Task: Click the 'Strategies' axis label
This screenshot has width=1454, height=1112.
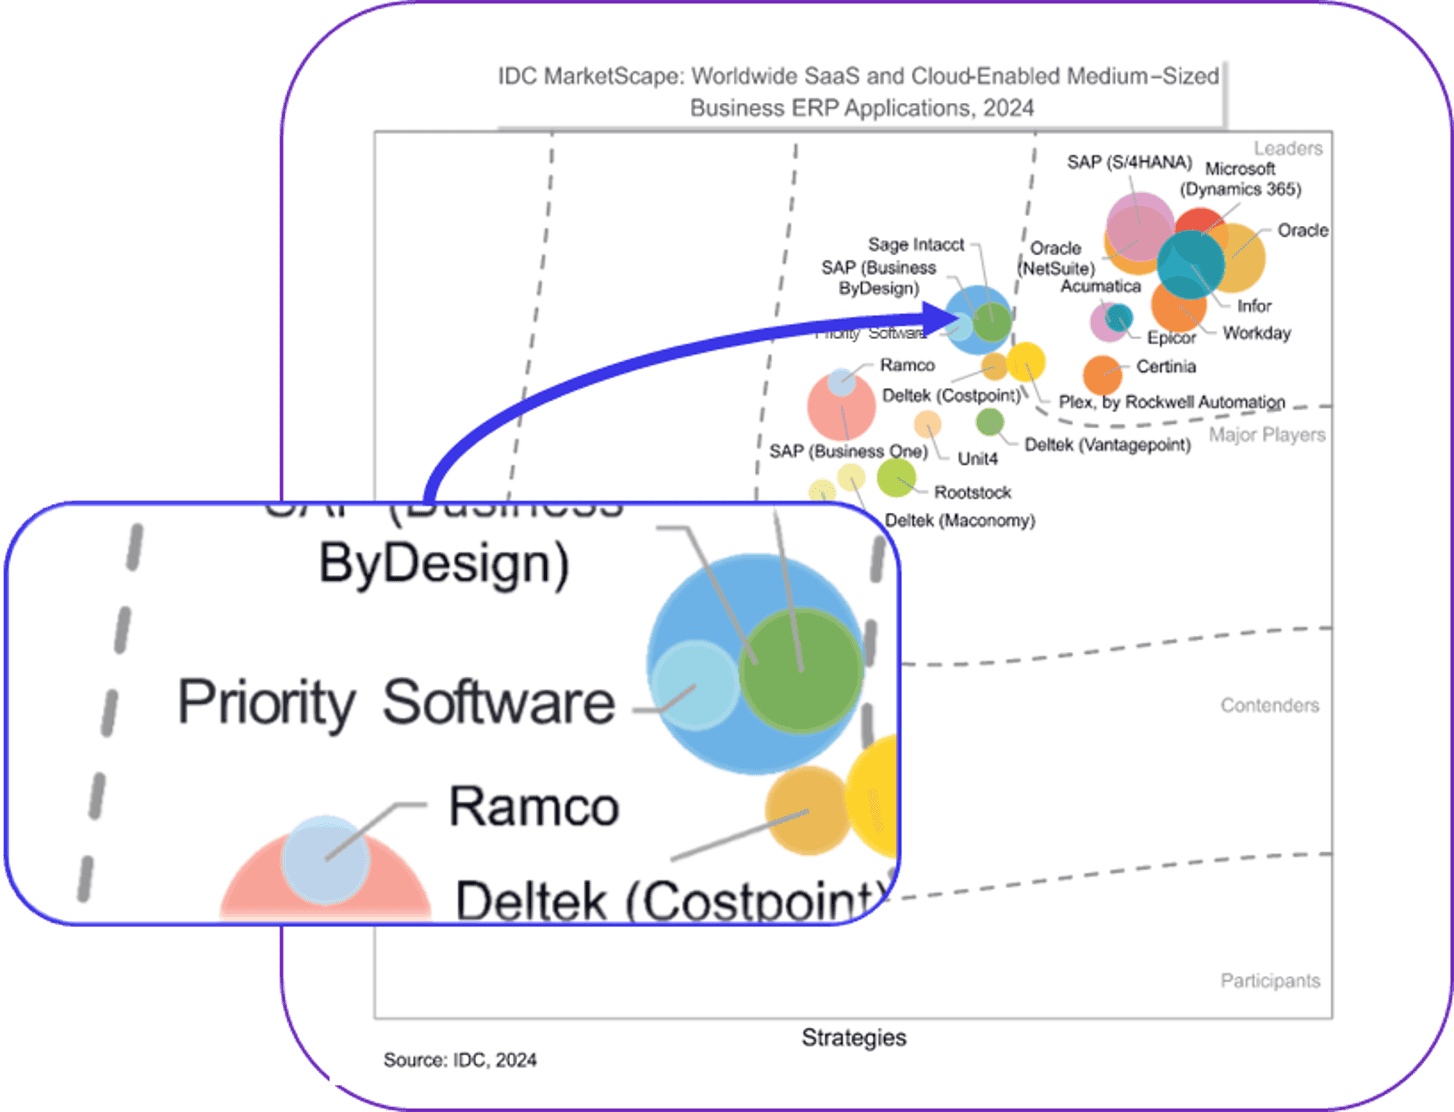Action: point(854,1038)
